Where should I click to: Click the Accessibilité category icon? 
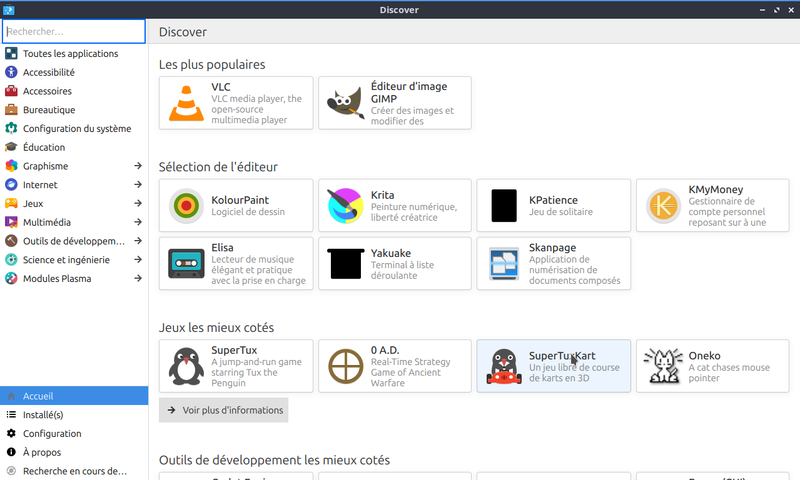click(x=11, y=72)
